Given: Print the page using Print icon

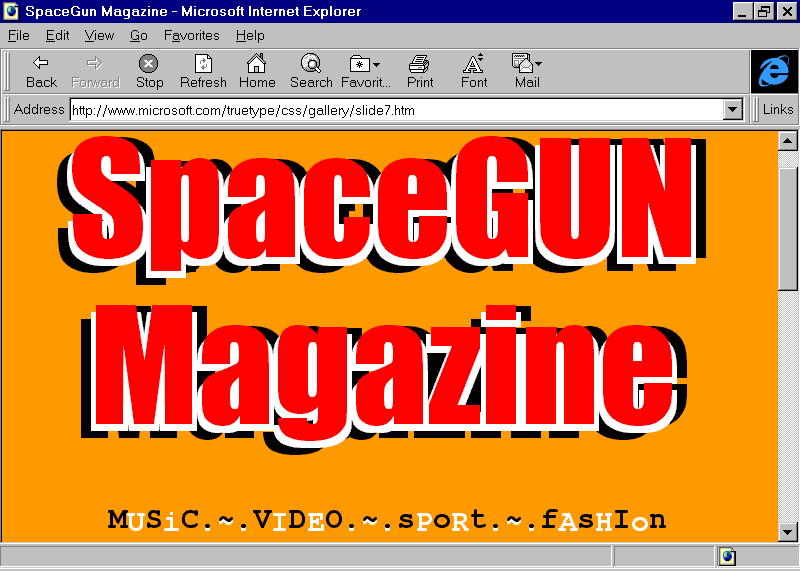Looking at the screenshot, I should [420, 64].
